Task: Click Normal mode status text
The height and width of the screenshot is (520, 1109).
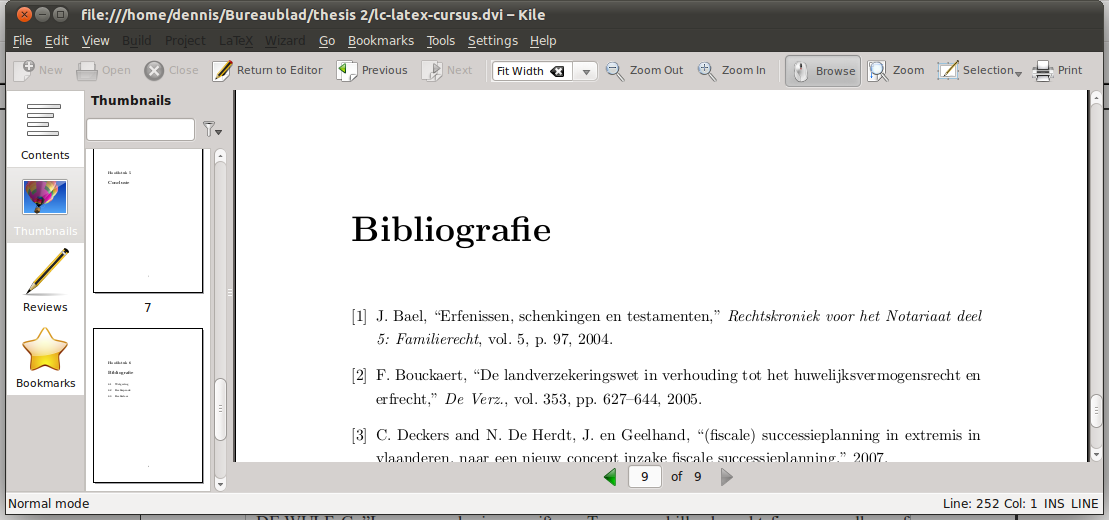Action: pyautogui.click(x=49, y=504)
